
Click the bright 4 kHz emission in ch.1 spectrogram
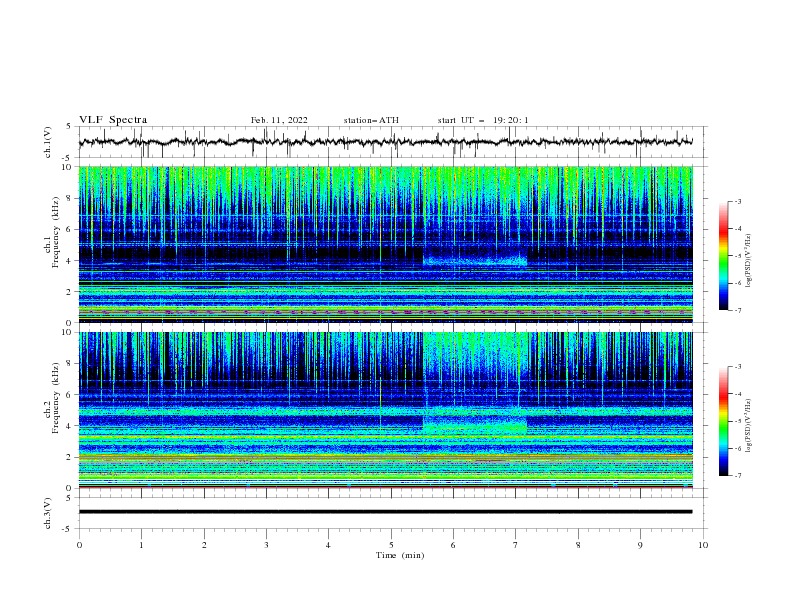coord(475,261)
